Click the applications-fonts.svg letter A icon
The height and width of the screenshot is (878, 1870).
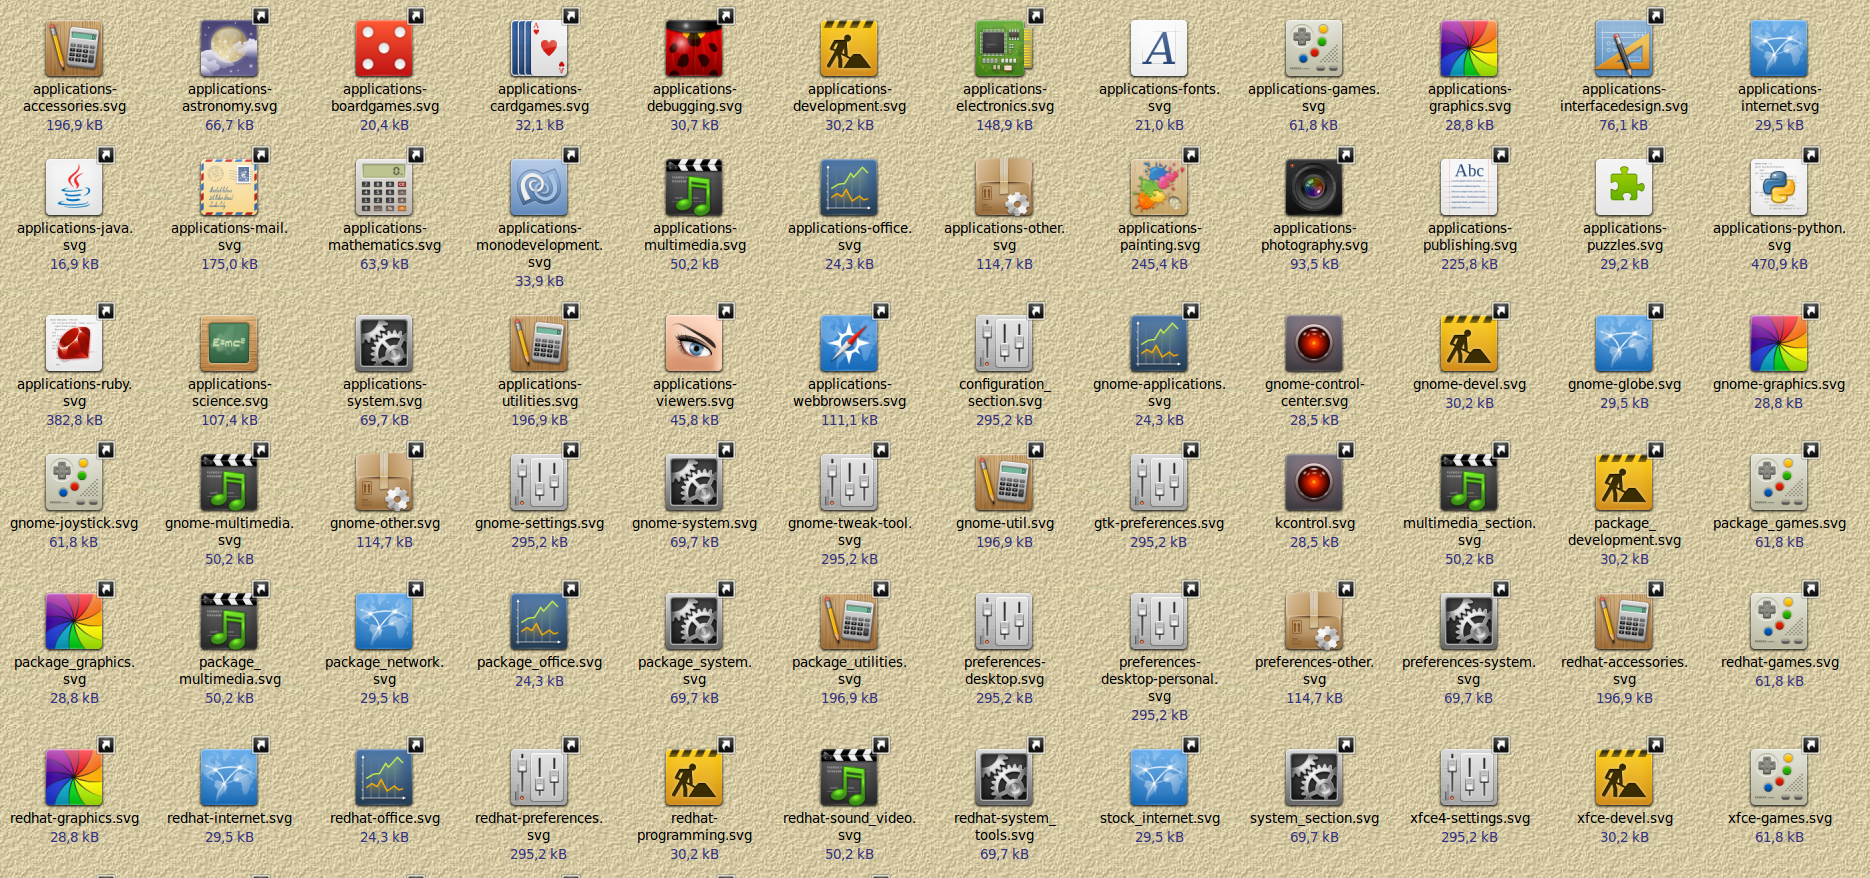(1159, 48)
